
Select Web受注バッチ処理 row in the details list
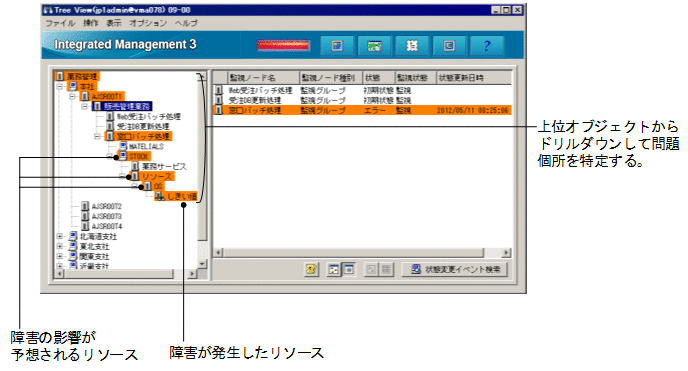point(362,90)
